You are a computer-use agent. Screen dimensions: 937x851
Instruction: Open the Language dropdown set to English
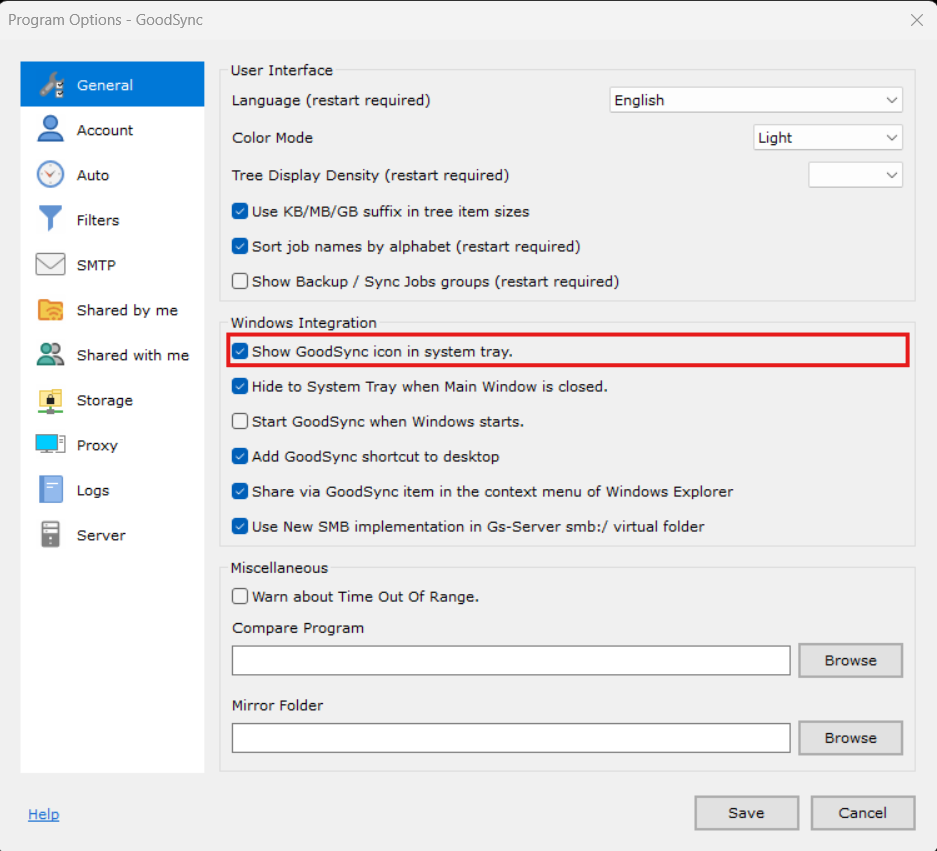(x=755, y=100)
